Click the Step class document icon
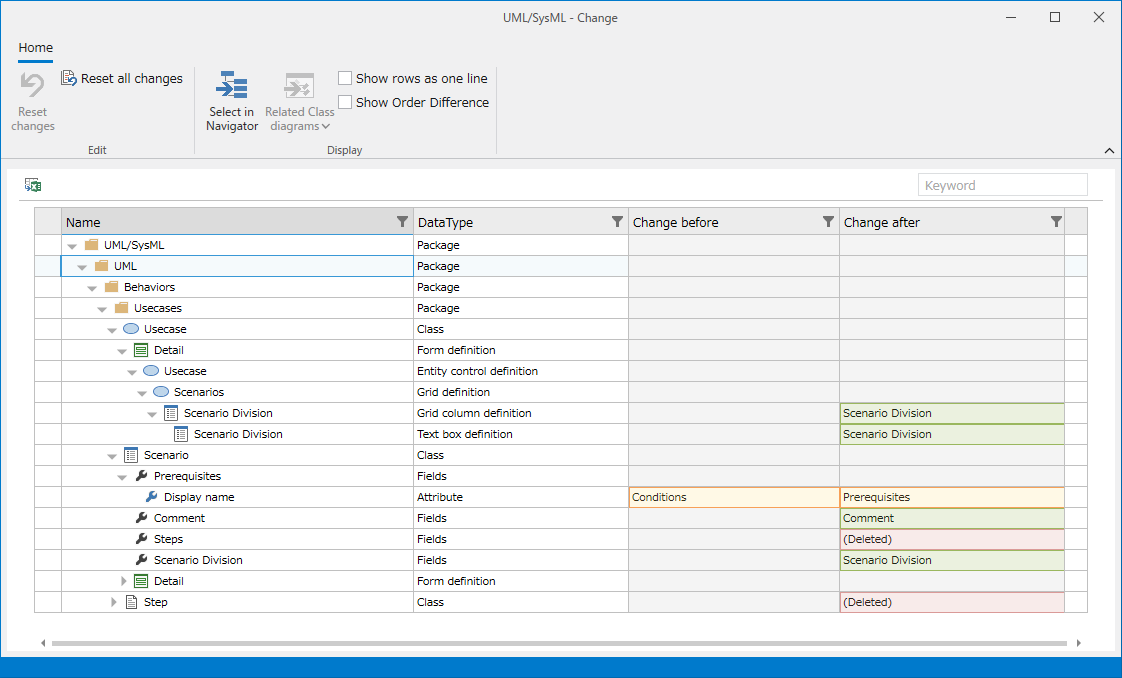Image resolution: width=1122 pixels, height=678 pixels. tap(131, 602)
